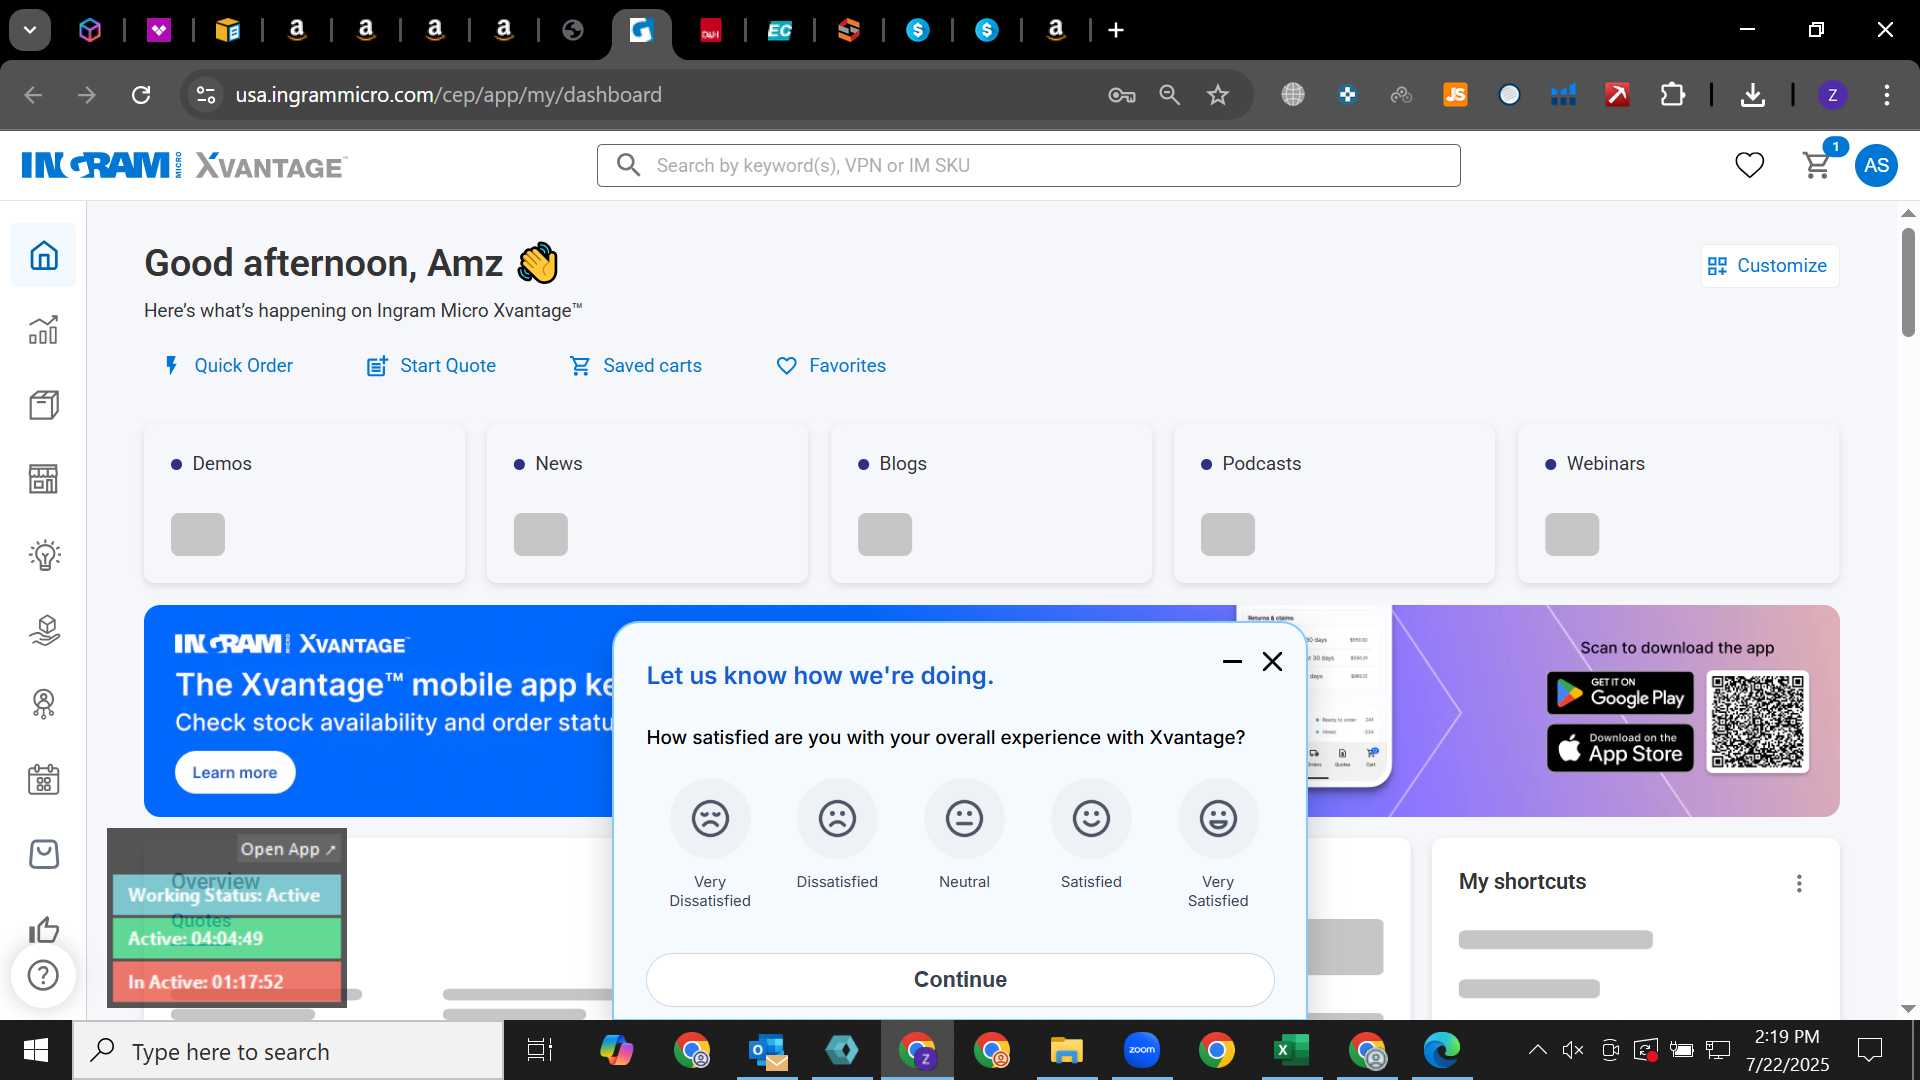Show hidden system tray icons chevron
The width and height of the screenshot is (1920, 1080).
click(1537, 1050)
